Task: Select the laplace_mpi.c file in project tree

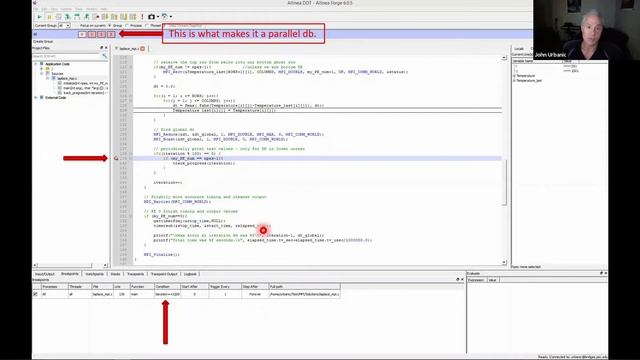Action: pyautogui.click(x=66, y=78)
